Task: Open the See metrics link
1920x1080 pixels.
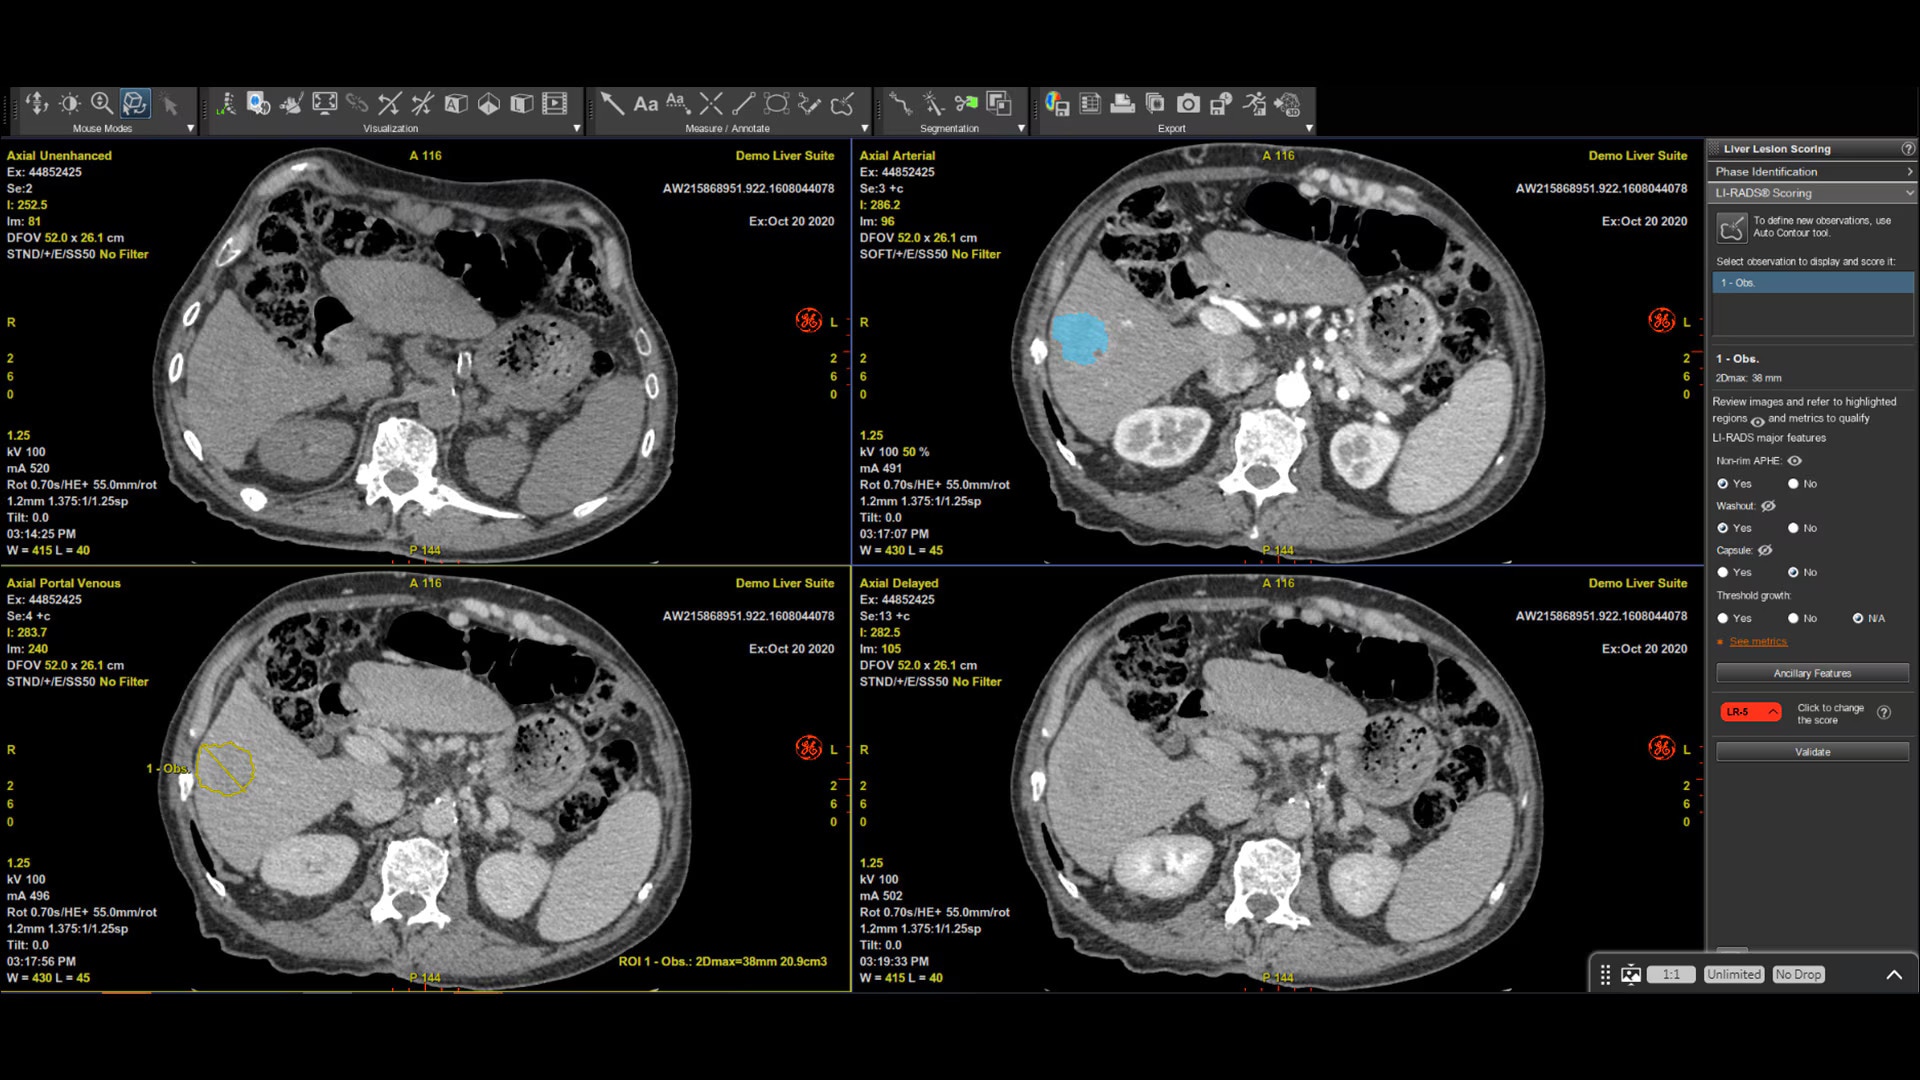Action: [x=1758, y=642]
